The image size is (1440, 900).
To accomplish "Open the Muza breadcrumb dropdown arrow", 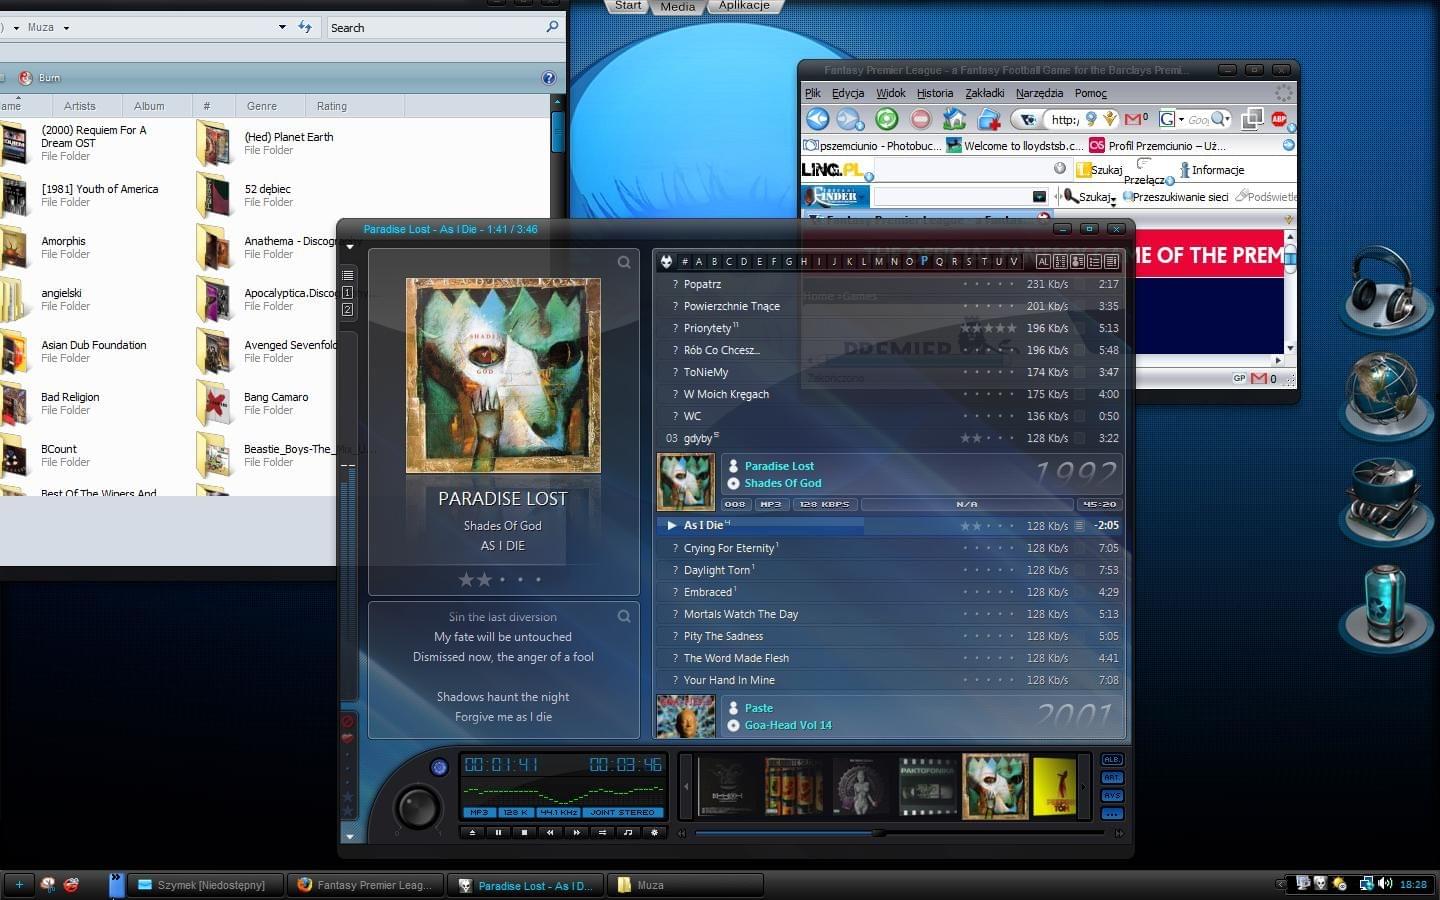I will coord(66,28).
